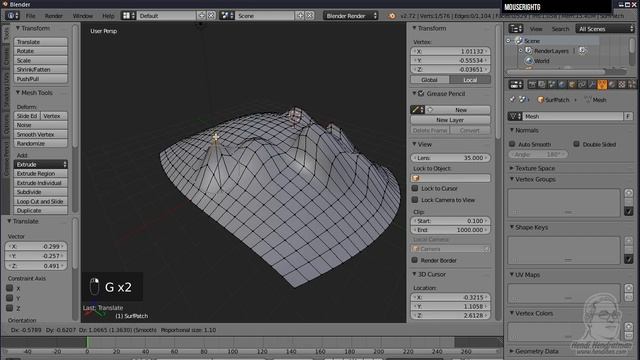This screenshot has width=640, height=360.
Task: Toggle the Render Border checkbox
Action: tap(415, 260)
